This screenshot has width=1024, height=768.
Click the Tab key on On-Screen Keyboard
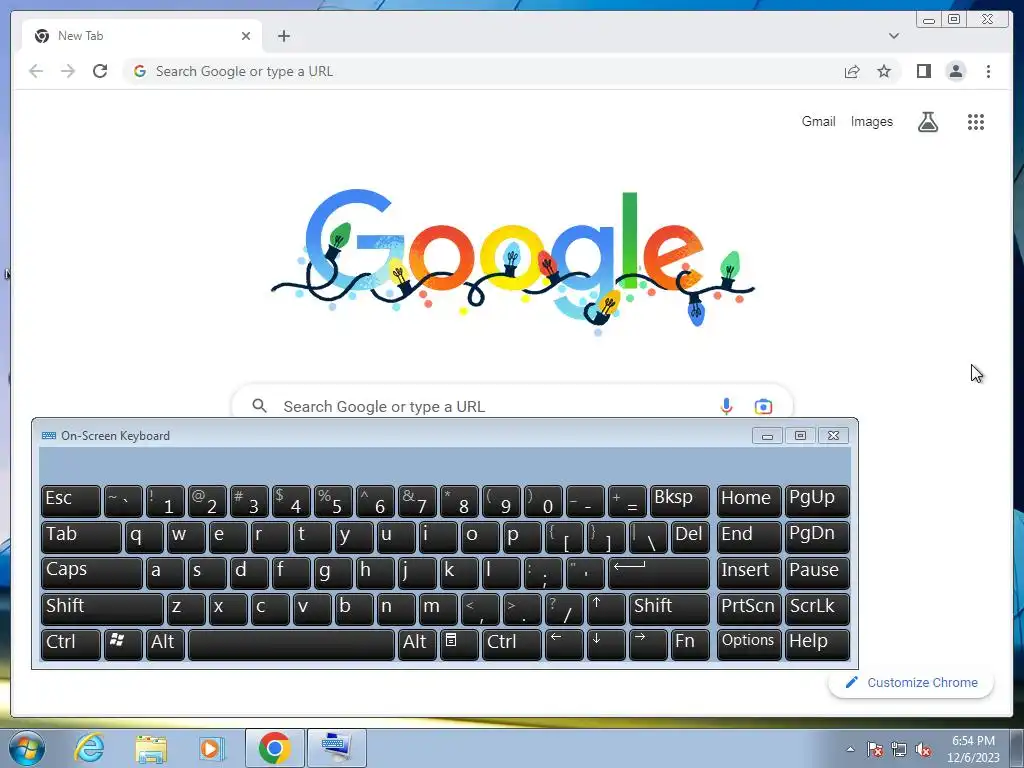coord(81,537)
